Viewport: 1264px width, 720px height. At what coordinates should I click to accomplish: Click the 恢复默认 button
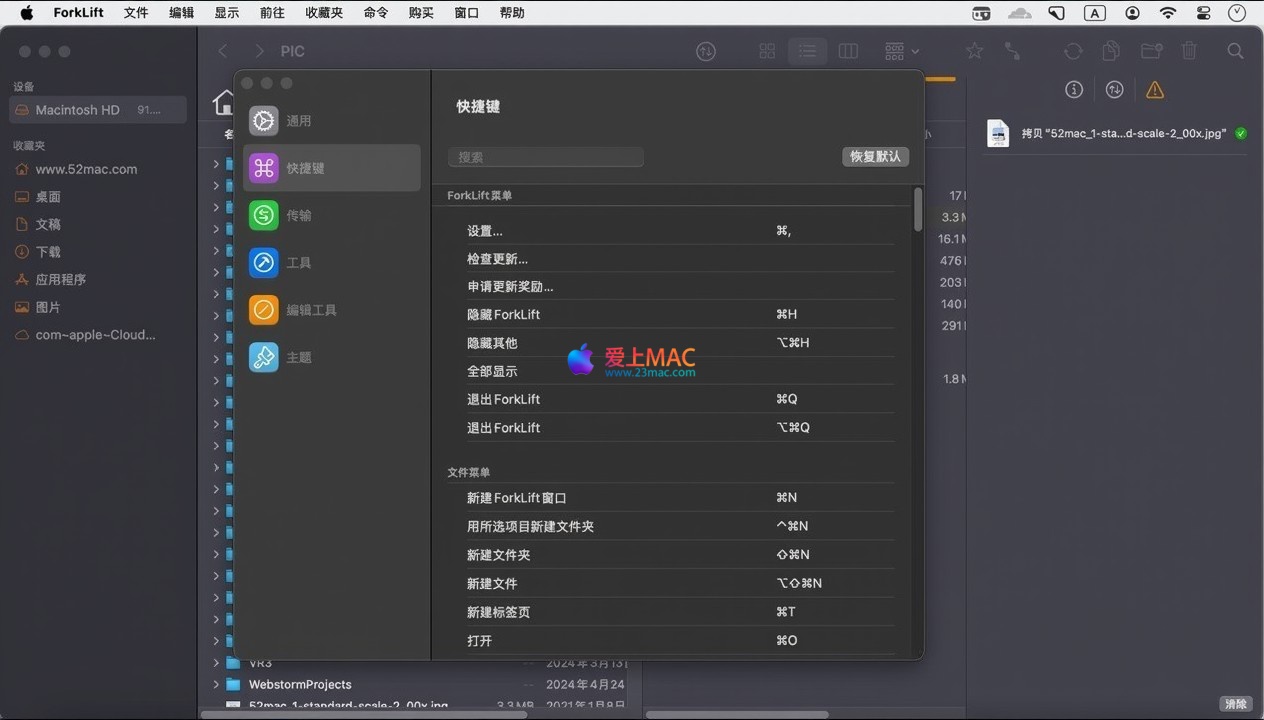click(x=875, y=156)
